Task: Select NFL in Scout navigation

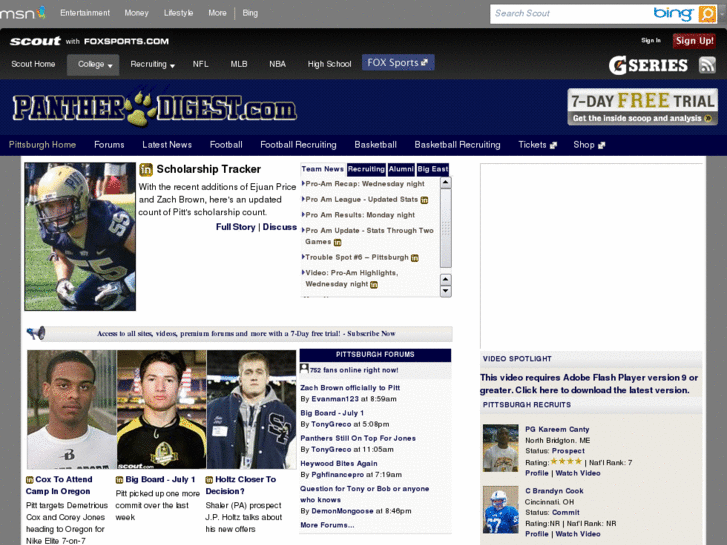Action: tap(200, 64)
